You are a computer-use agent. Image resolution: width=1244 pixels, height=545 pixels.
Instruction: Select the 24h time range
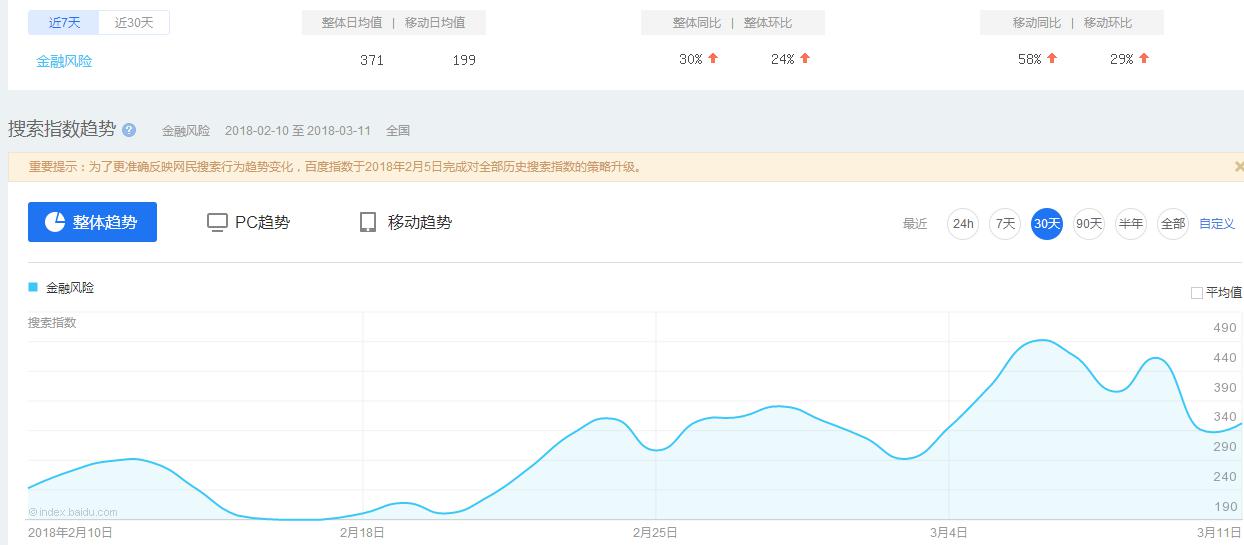(962, 223)
